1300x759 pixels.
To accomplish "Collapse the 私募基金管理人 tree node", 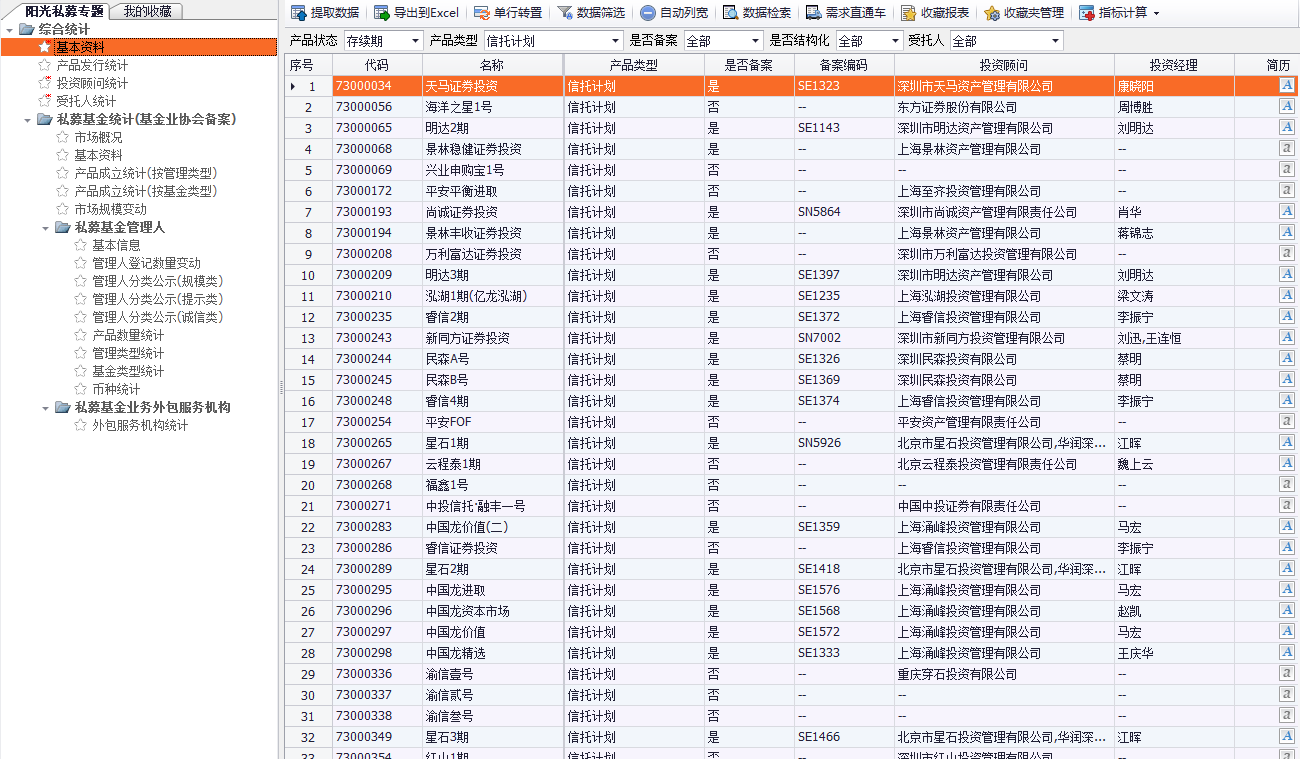I will pos(45,228).
